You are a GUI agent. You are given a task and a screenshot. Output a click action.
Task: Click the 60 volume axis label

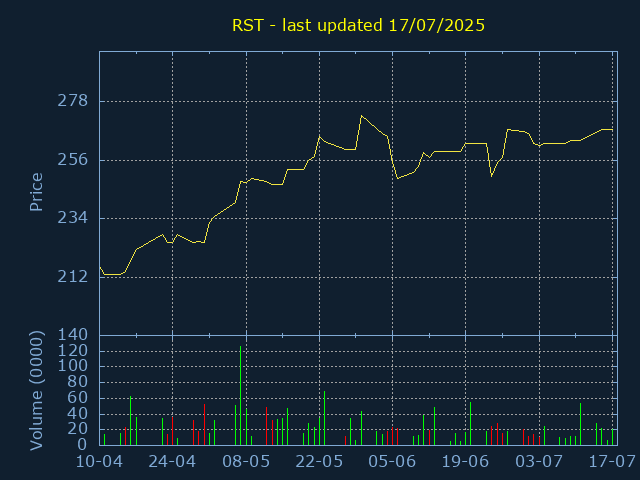coord(78,398)
